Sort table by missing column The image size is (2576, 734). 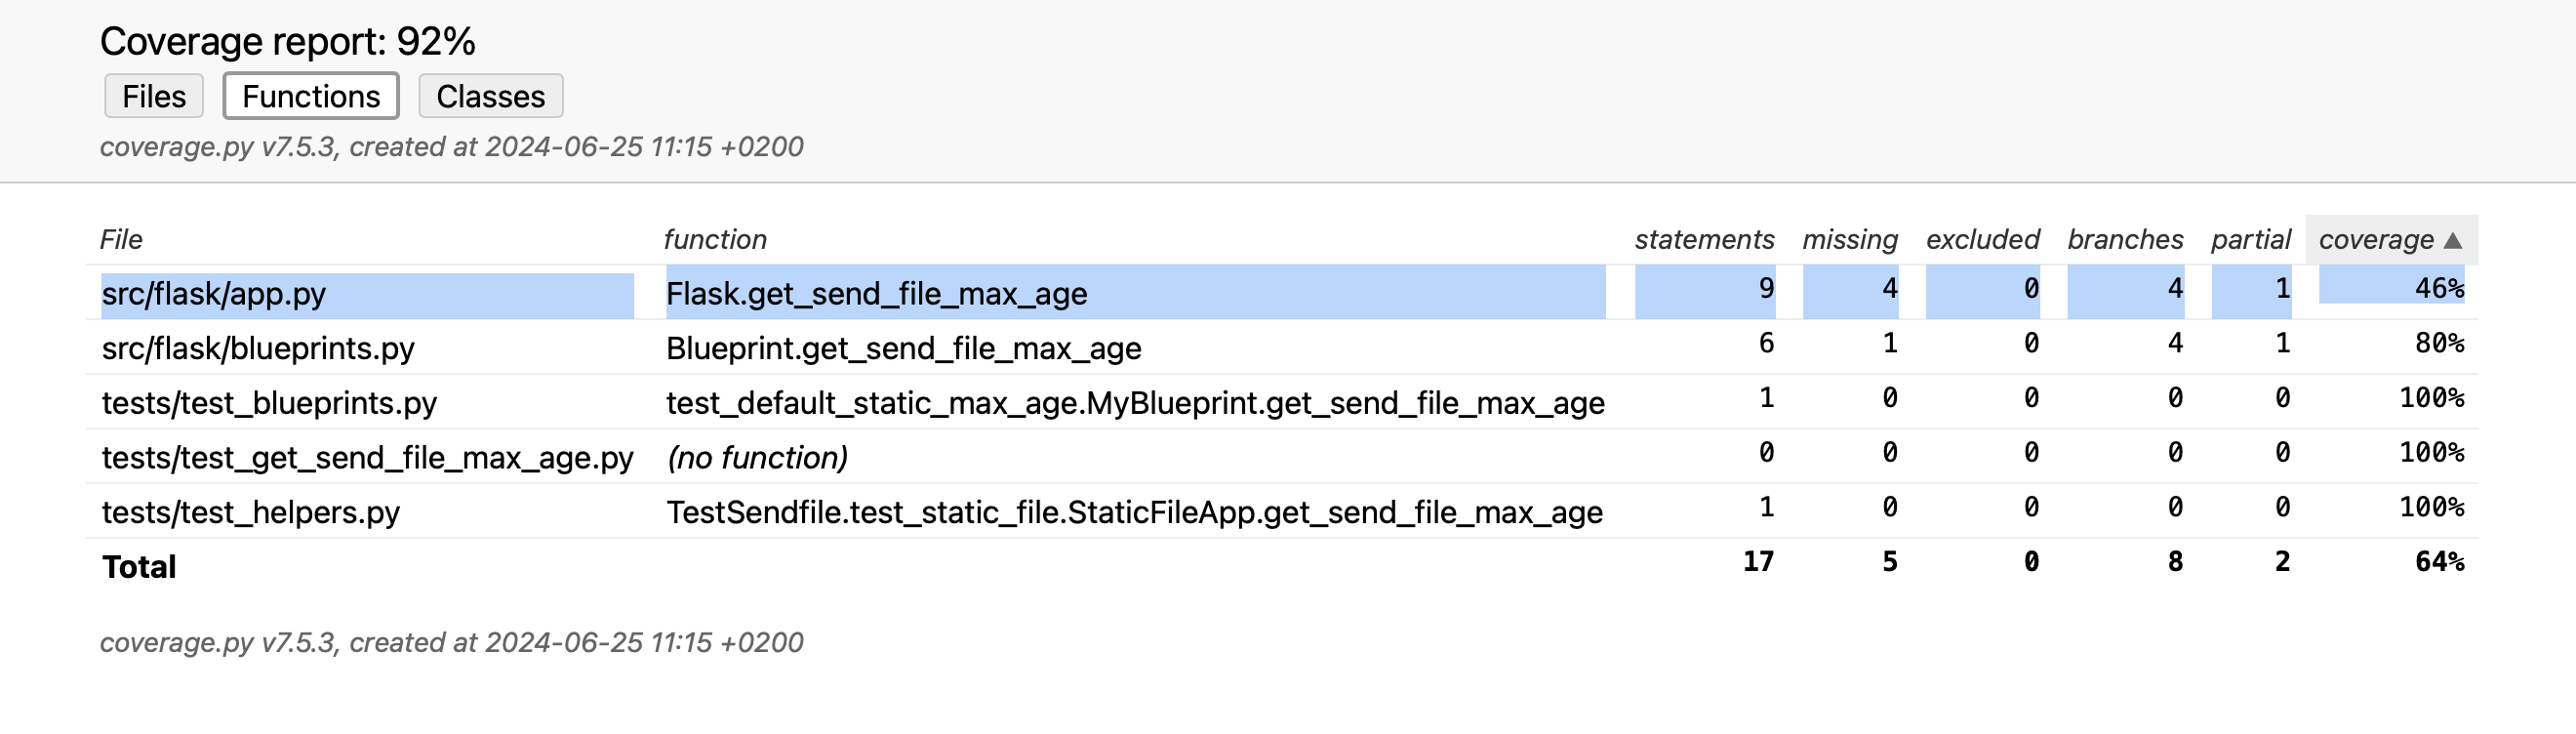click(1850, 240)
